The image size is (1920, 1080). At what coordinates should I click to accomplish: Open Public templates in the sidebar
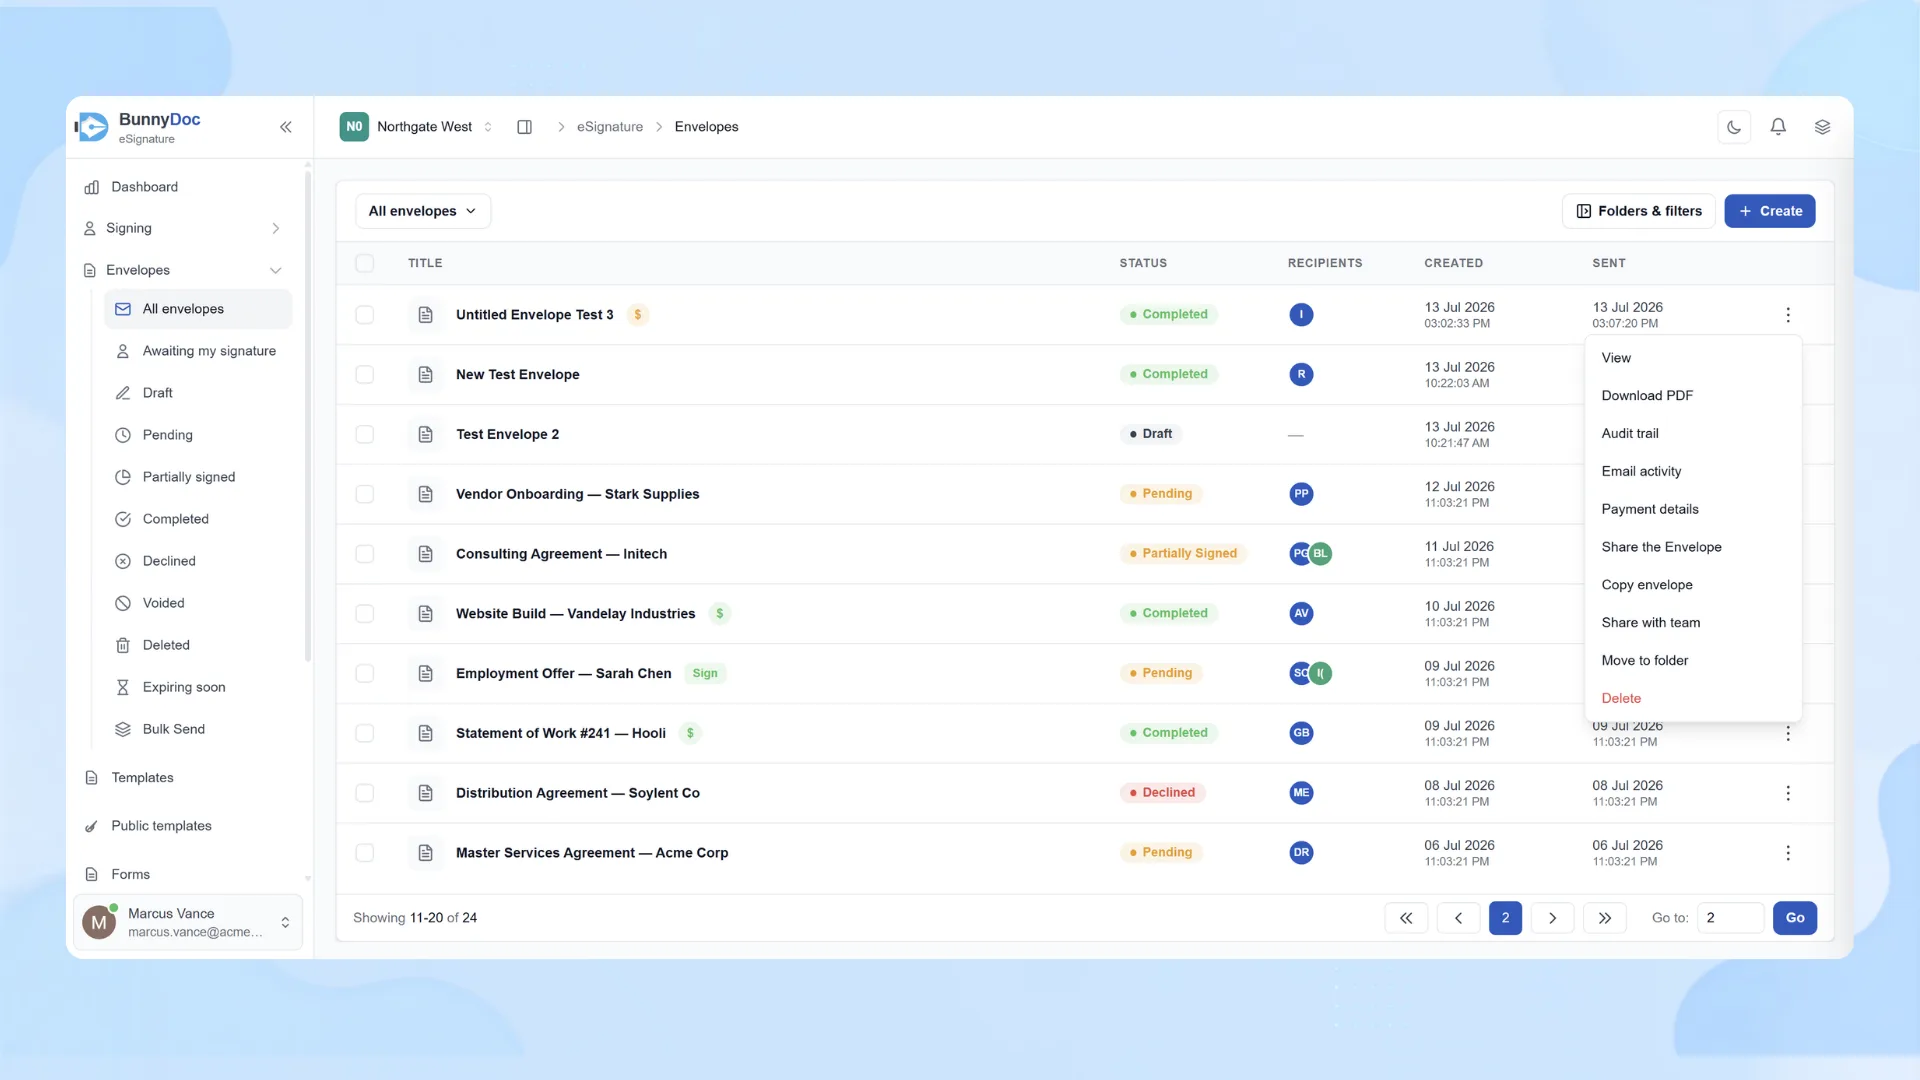tap(182, 826)
